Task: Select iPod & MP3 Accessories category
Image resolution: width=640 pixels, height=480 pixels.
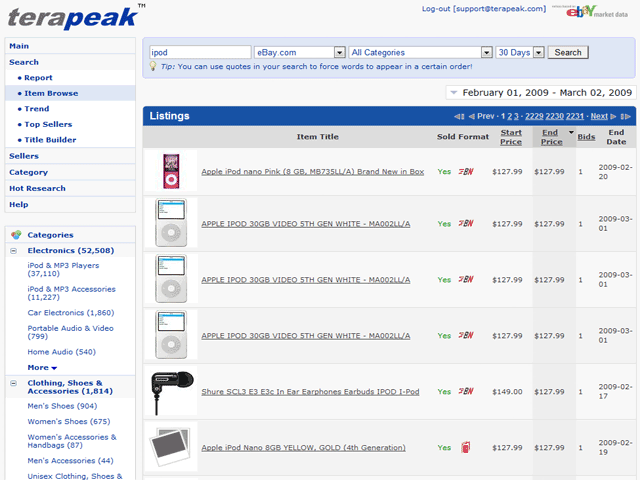Action: (71, 293)
